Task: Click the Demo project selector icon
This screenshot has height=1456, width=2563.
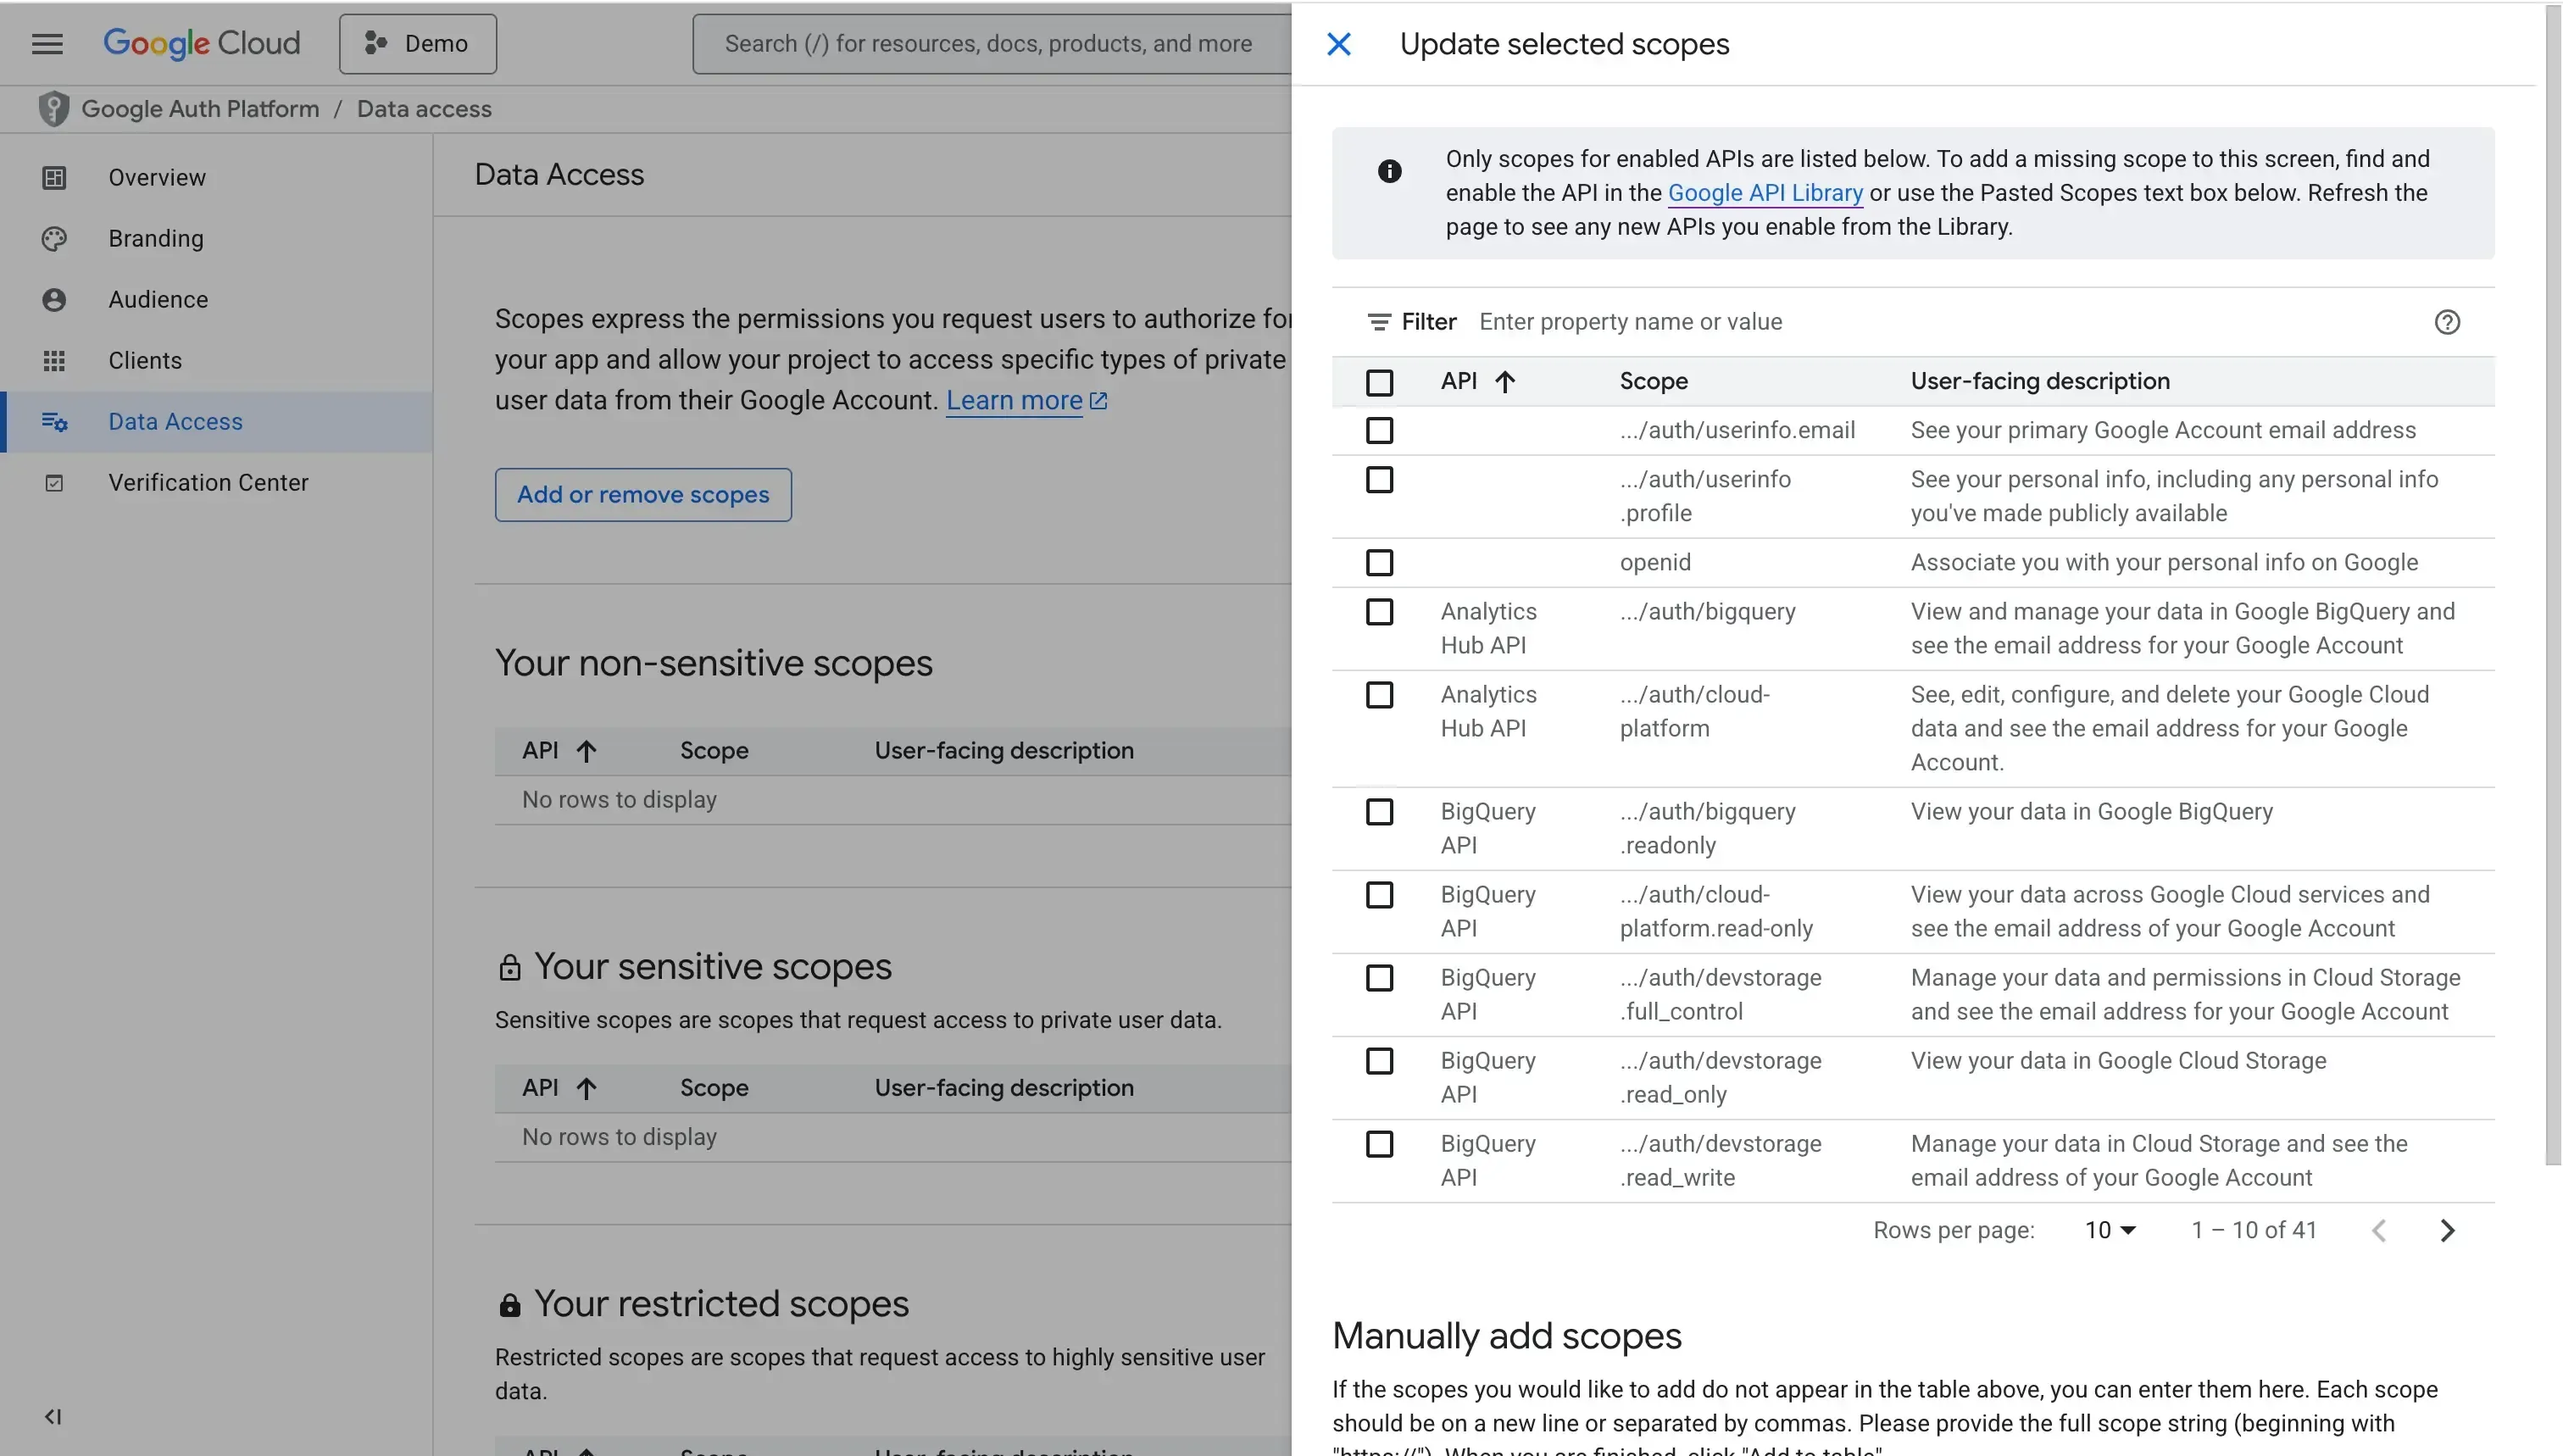Action: pos(375,43)
